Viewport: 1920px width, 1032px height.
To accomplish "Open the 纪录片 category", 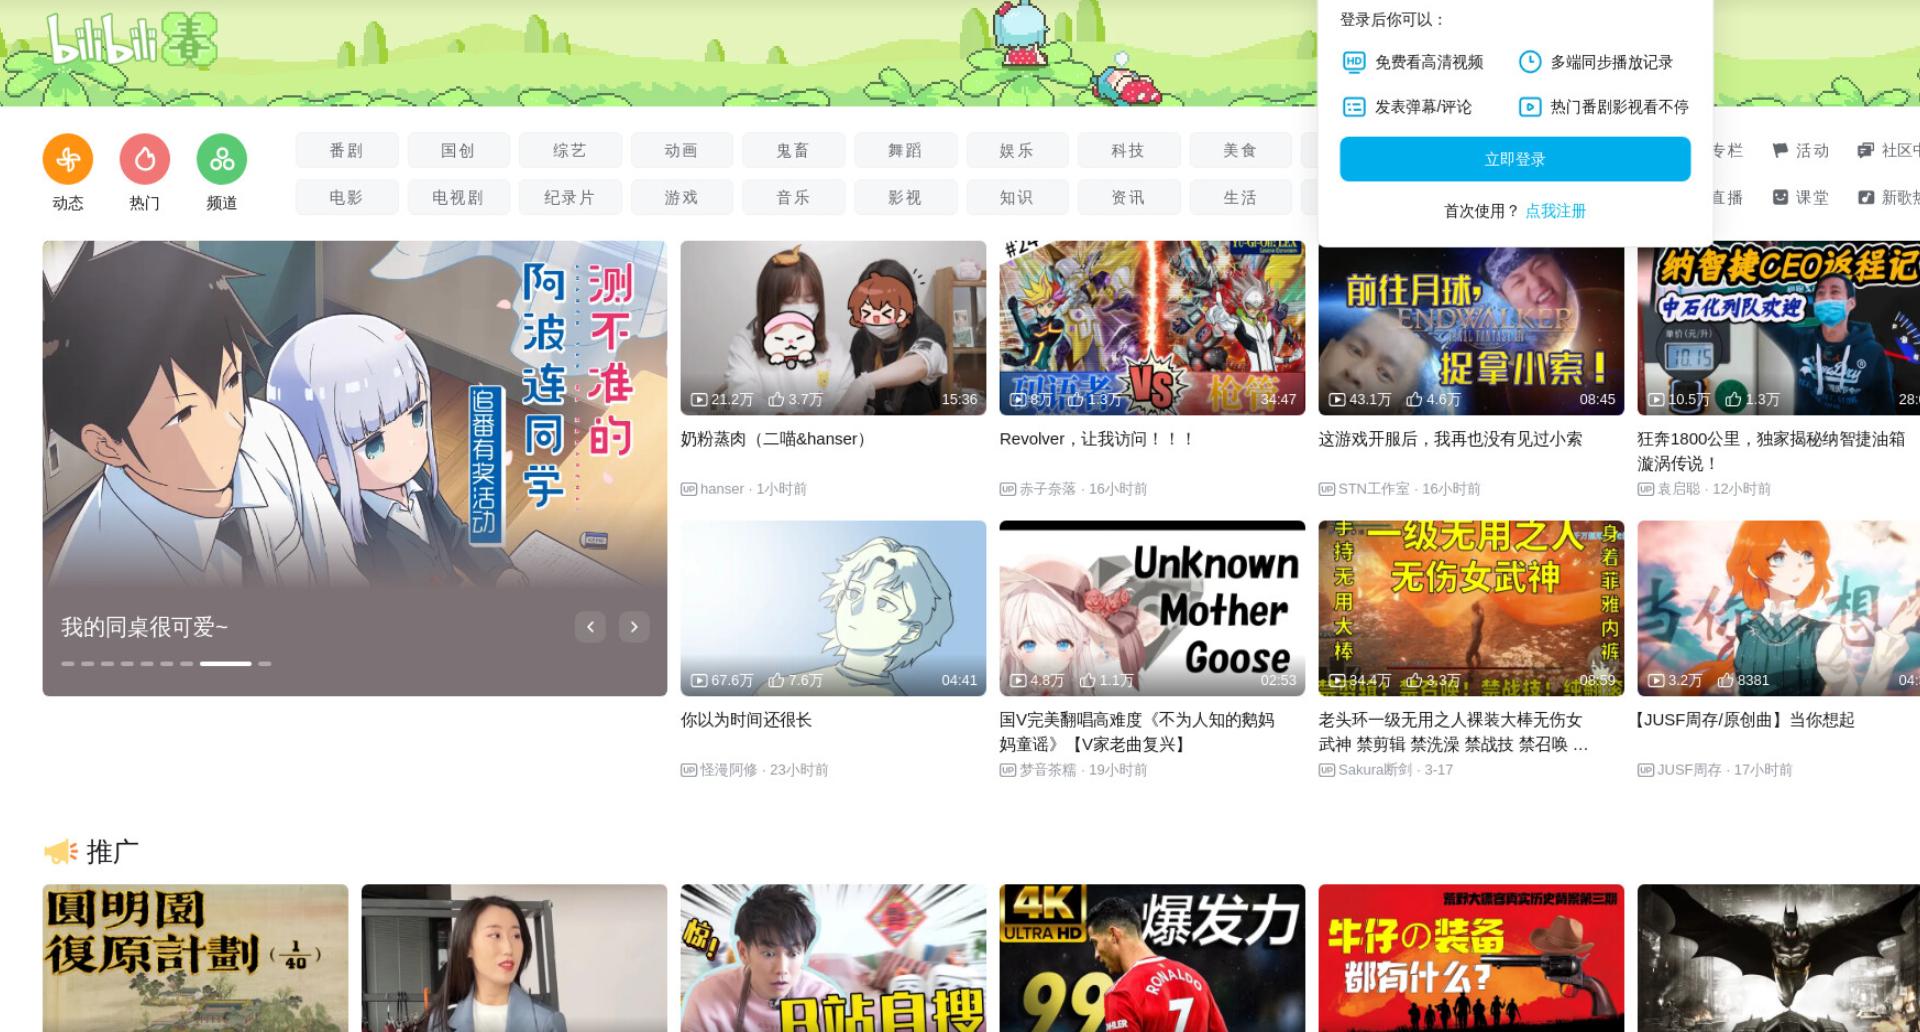I will pyautogui.click(x=570, y=197).
